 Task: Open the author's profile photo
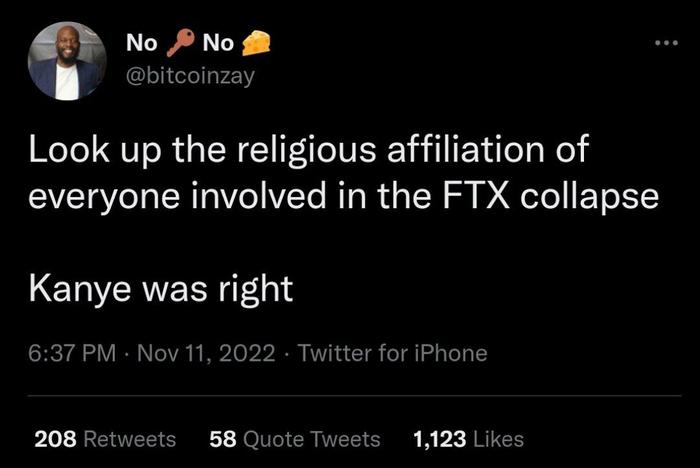tap(67, 62)
